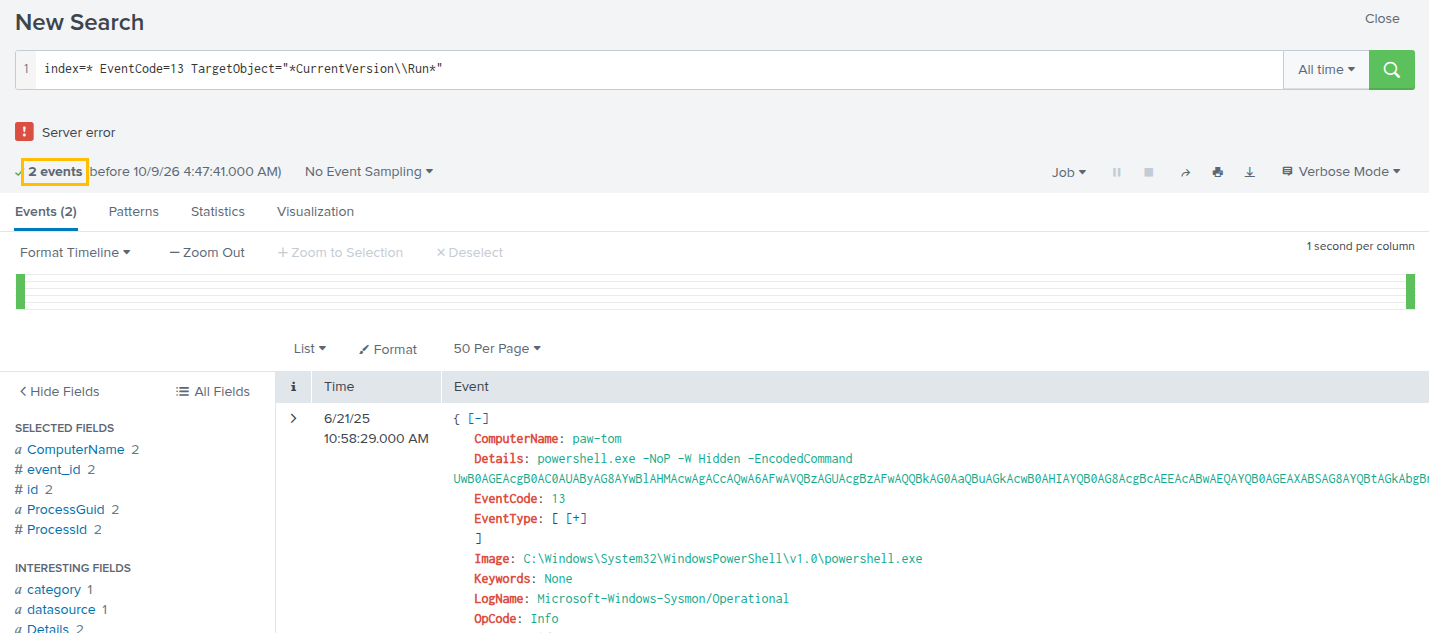This screenshot has height=633, width=1429.
Task: Click the paw-tom ComputerName value
Action: click(595, 438)
